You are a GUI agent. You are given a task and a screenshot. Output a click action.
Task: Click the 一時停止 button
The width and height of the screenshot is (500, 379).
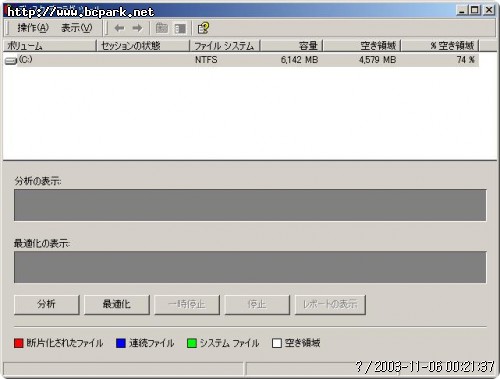187,304
